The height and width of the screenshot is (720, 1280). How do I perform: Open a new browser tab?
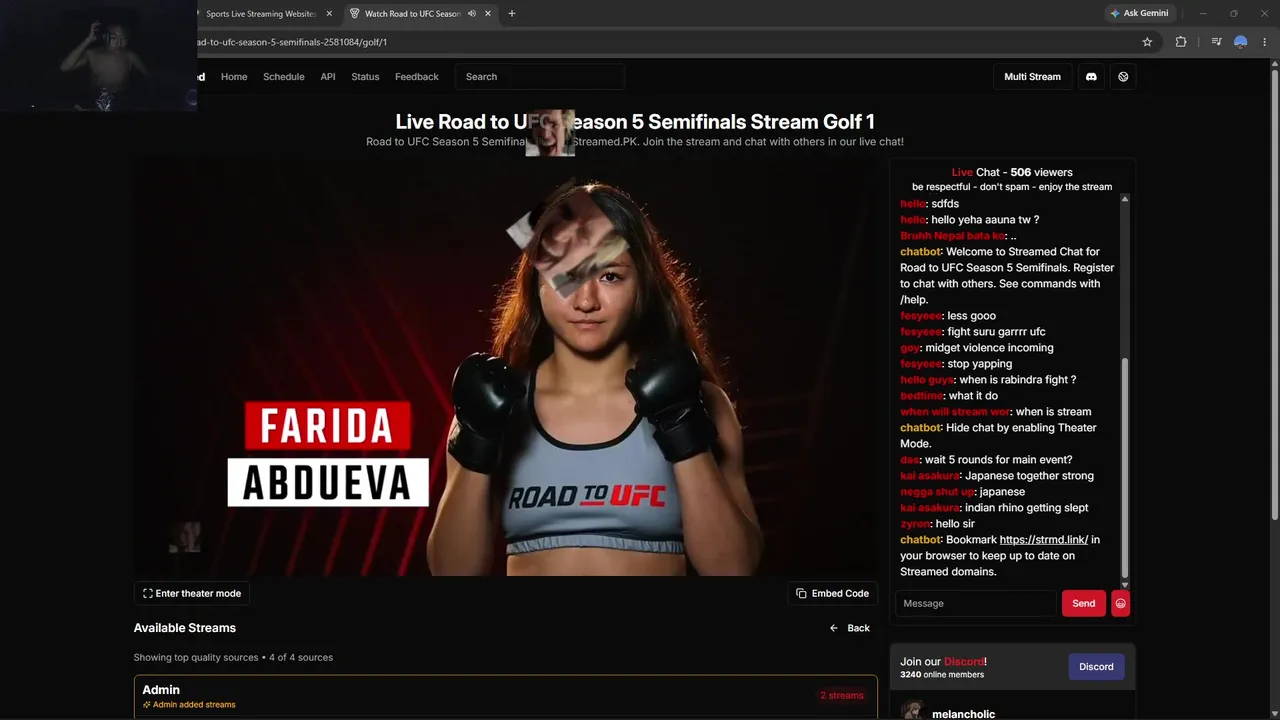[512, 14]
